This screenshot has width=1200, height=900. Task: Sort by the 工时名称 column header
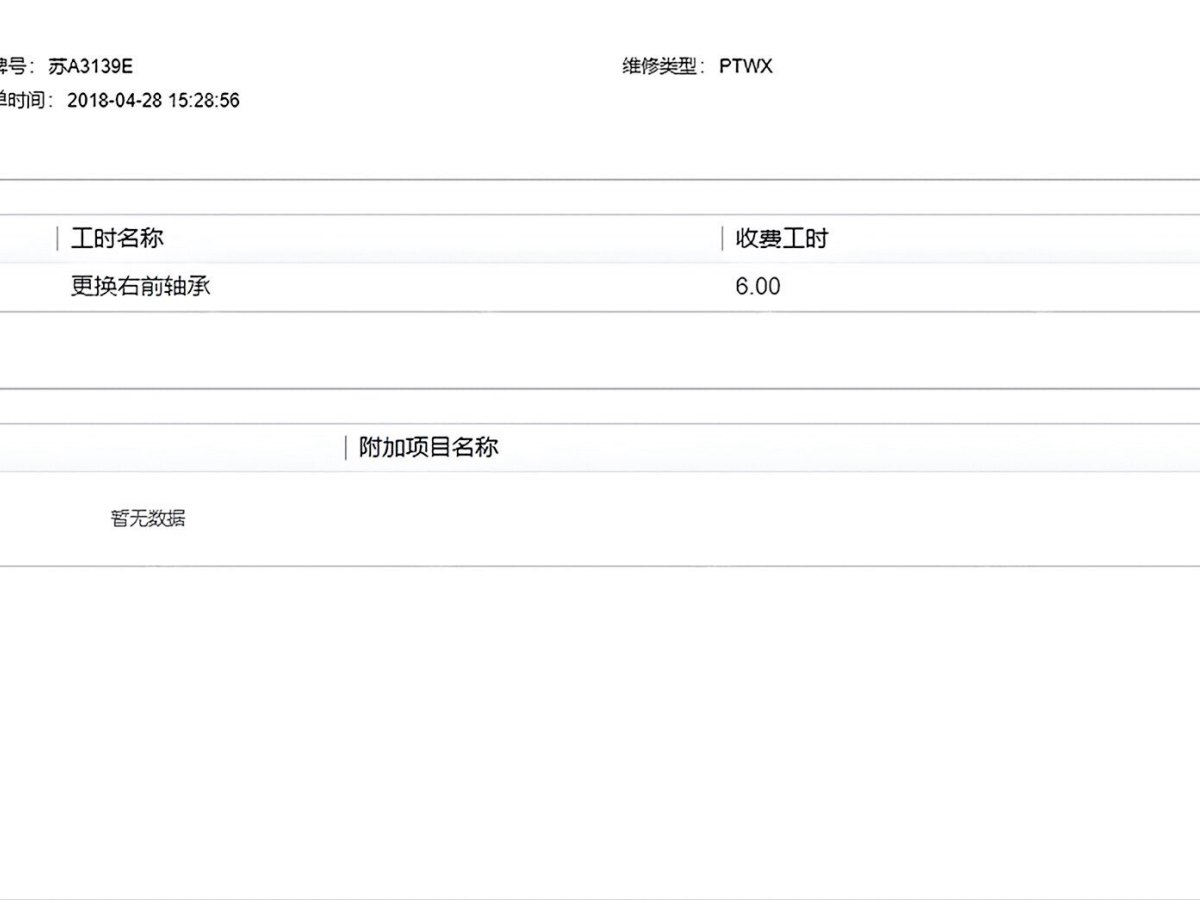tap(117, 239)
